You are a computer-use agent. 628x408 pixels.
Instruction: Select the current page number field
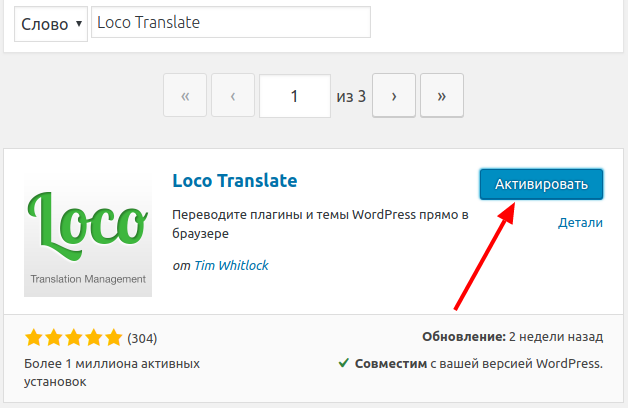click(294, 97)
